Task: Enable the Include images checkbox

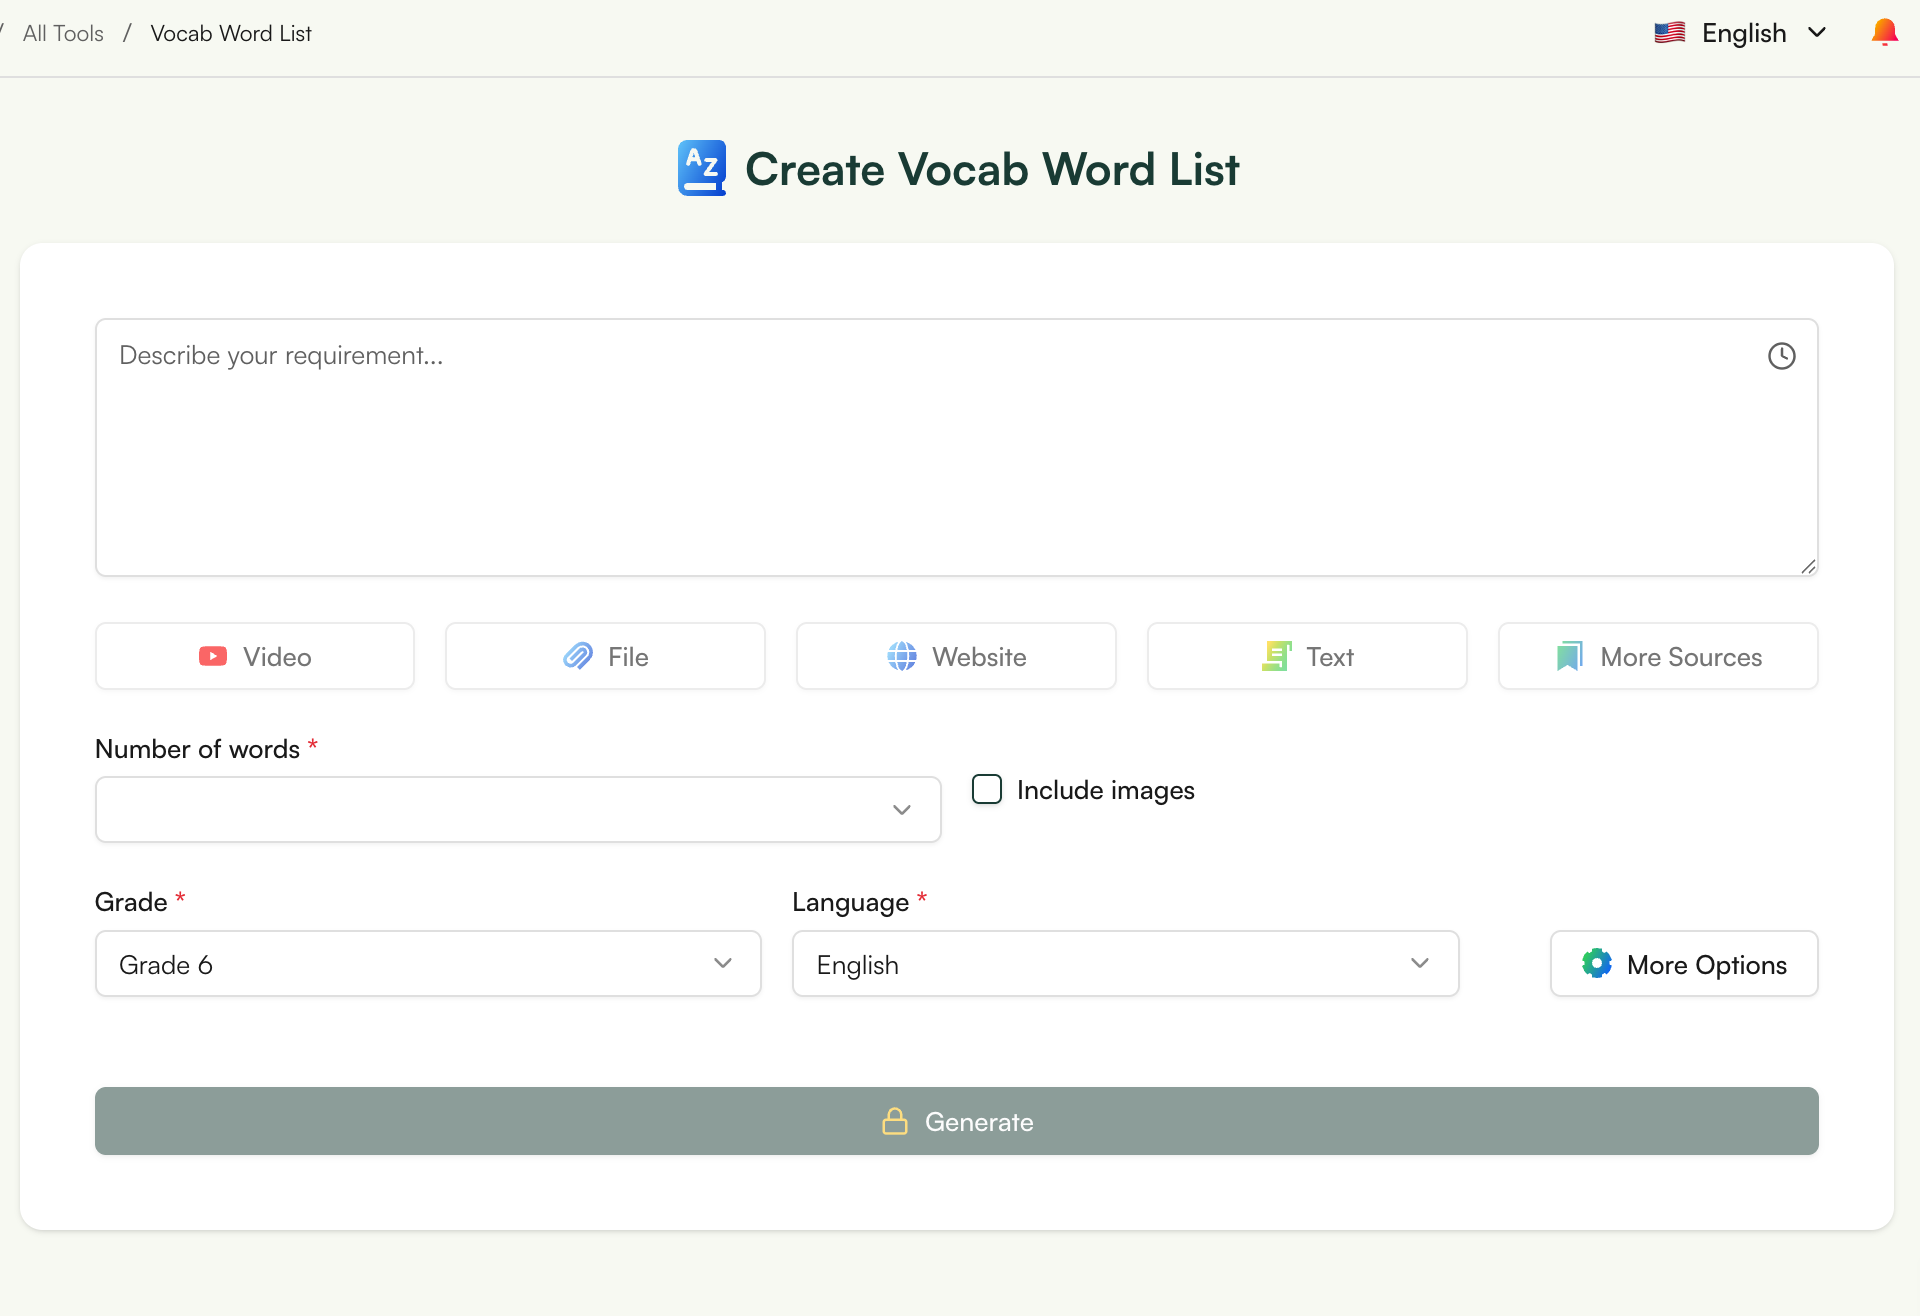Action: [x=987, y=789]
